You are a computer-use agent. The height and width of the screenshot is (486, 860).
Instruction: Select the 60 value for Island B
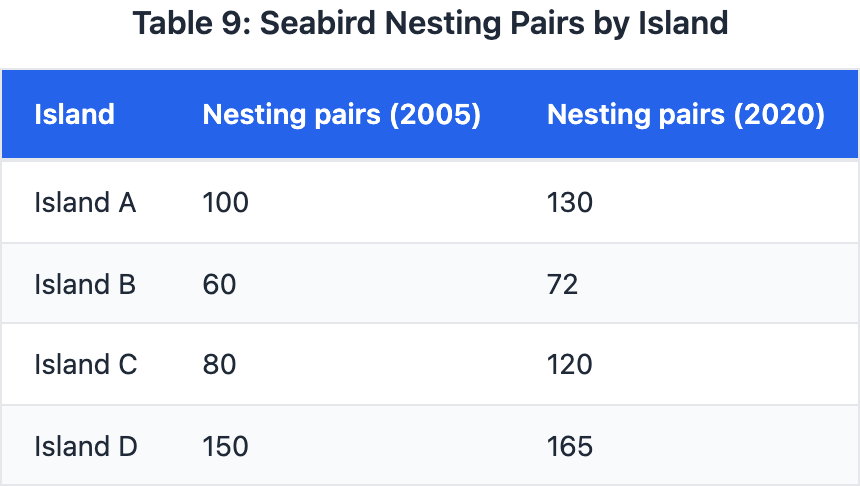pos(219,284)
